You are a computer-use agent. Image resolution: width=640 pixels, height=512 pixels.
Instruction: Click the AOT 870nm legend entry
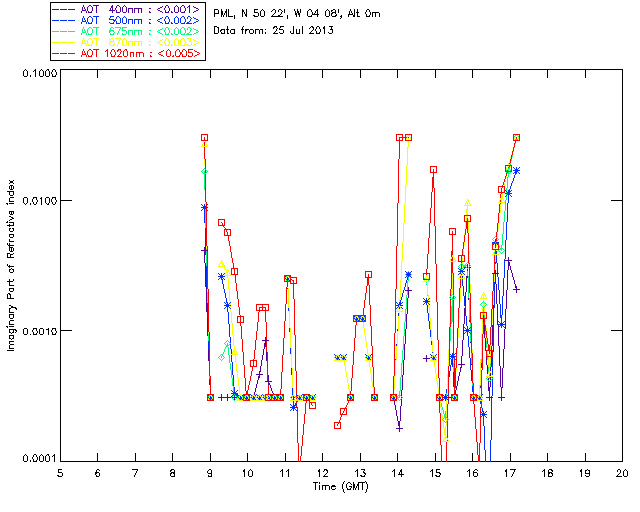click(x=140, y=42)
